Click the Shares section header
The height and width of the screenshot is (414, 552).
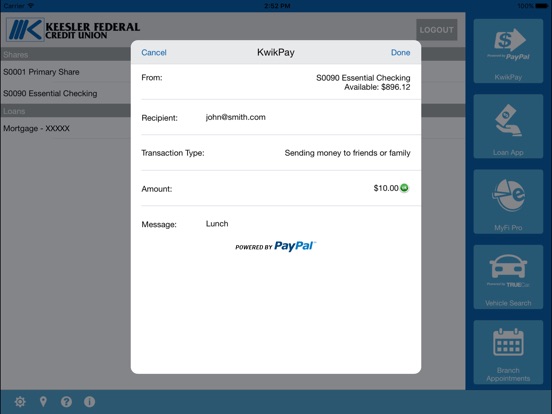[66, 55]
